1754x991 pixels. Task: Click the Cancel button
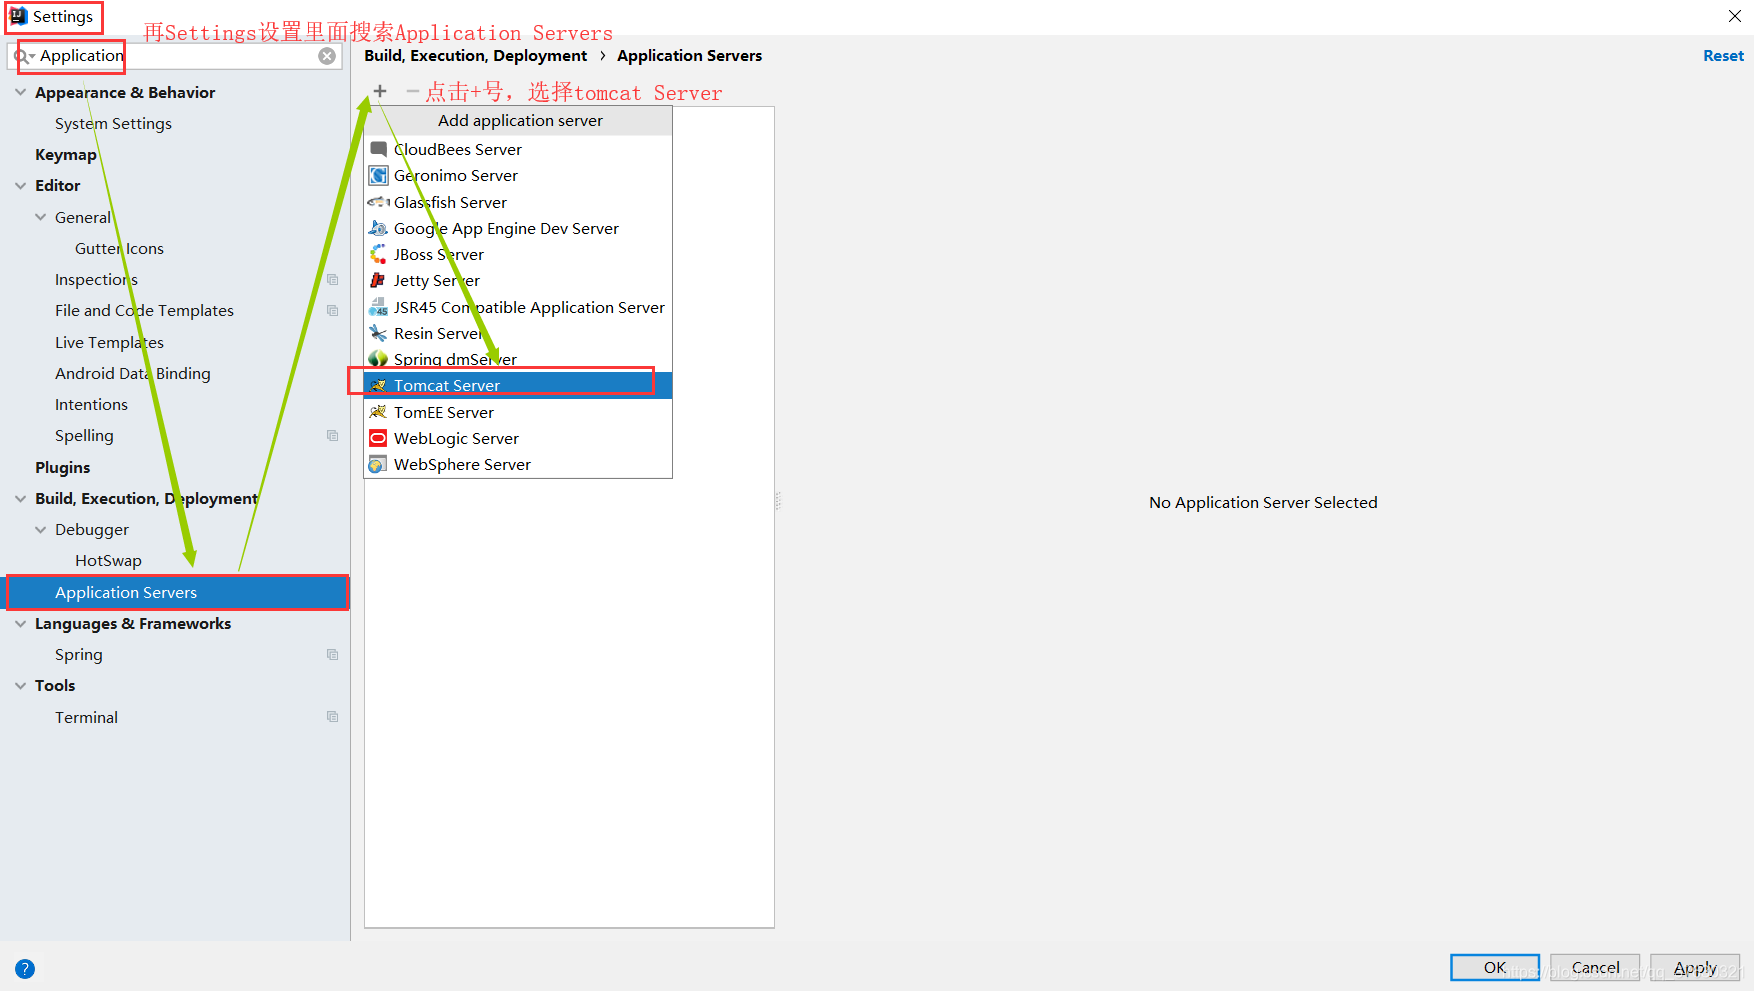[1595, 967]
